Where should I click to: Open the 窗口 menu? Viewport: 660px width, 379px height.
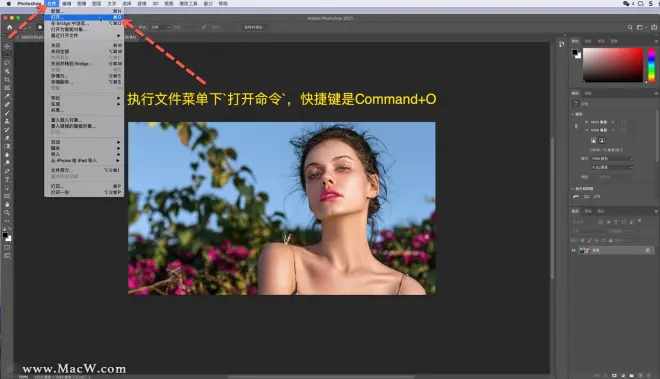[208, 3]
